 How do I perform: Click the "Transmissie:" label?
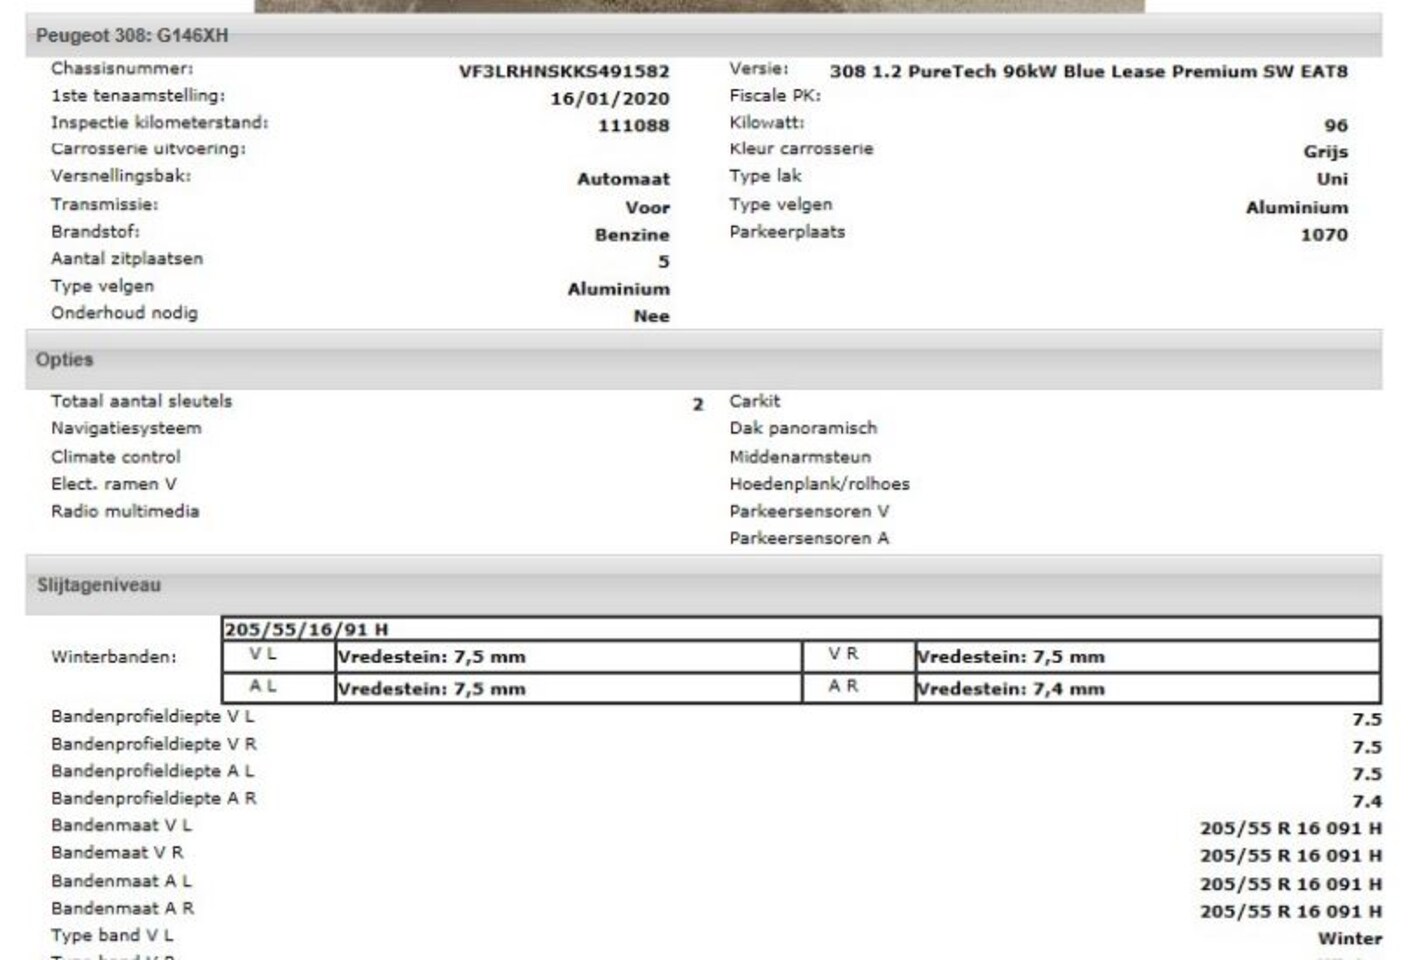tap(105, 204)
